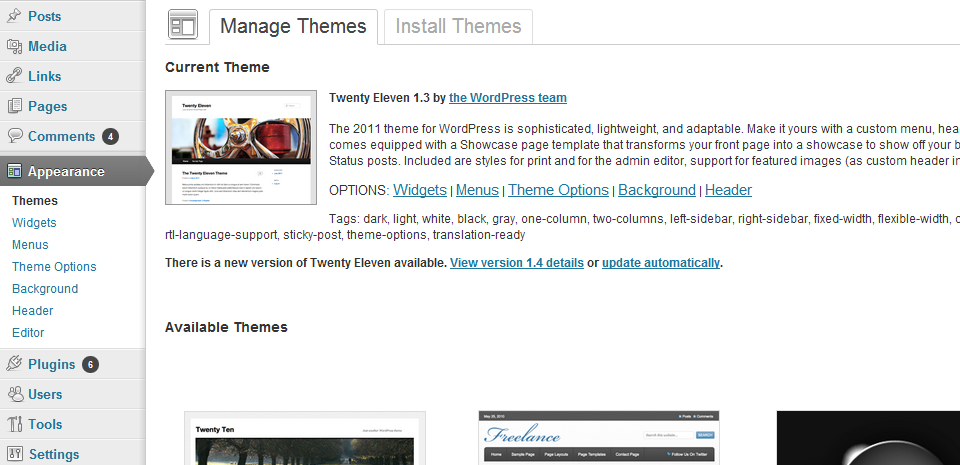Click the Twenty Eleven 1.3 title text
960x465 pixels.
click(x=380, y=98)
